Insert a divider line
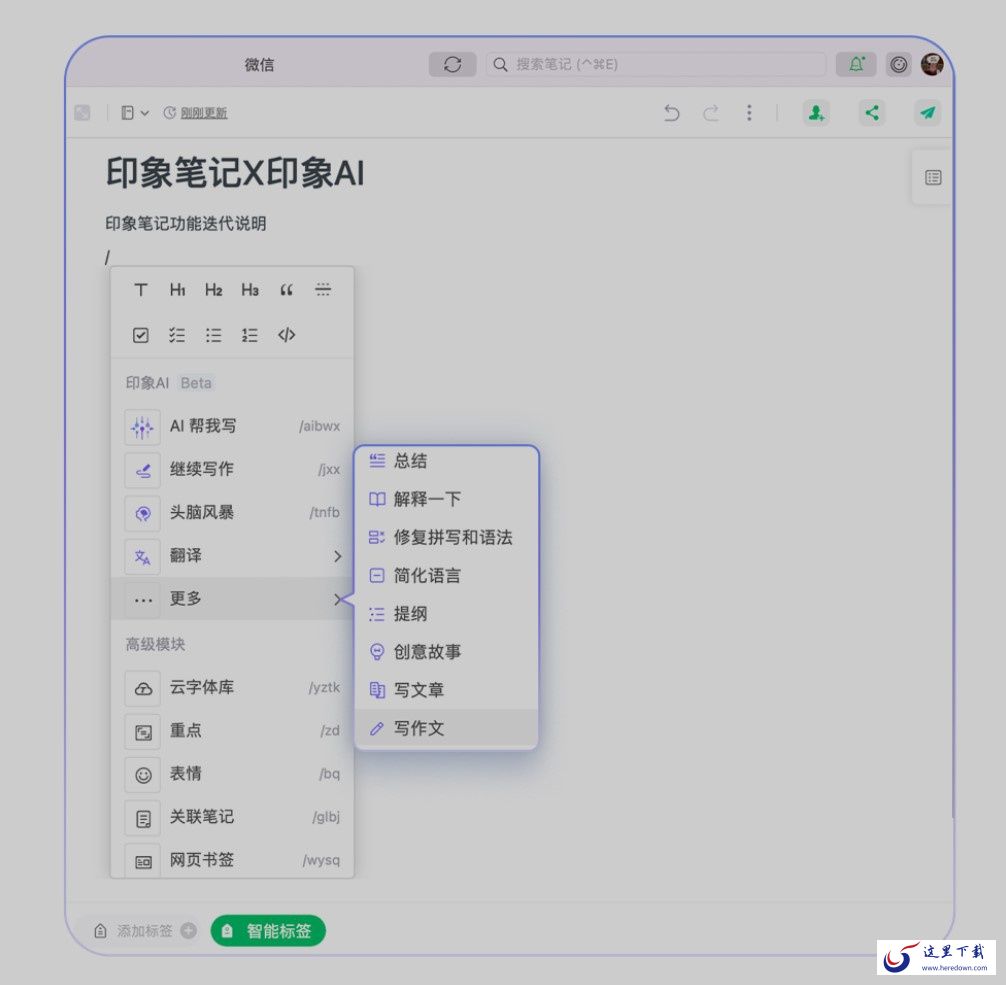1006x985 pixels. pos(323,290)
